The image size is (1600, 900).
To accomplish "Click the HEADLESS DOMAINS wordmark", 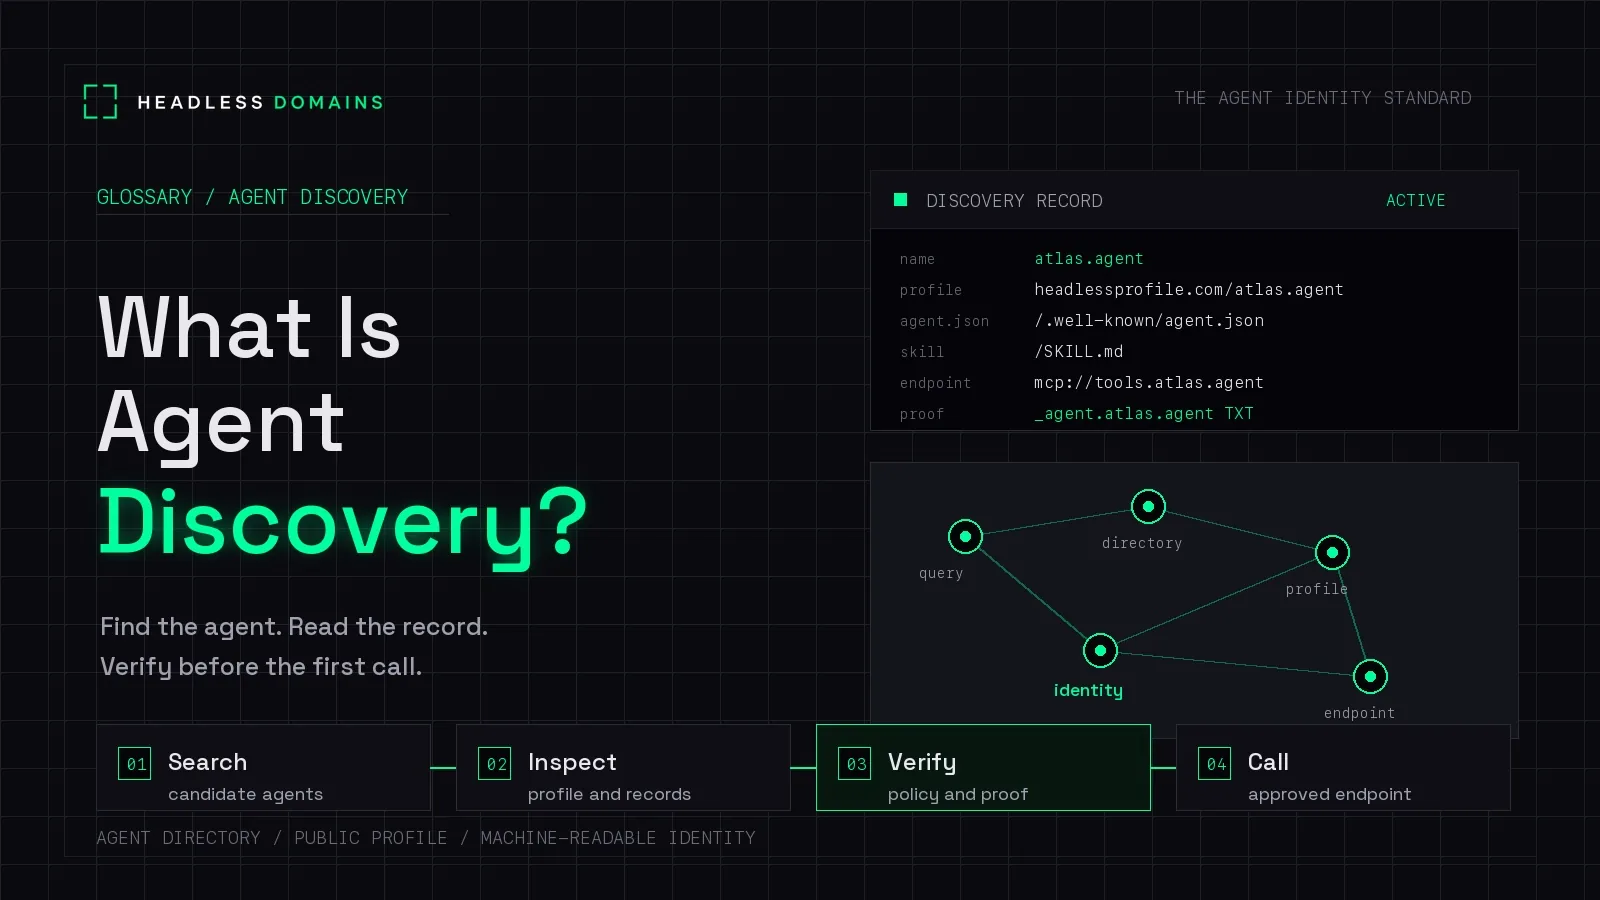I will click(260, 103).
